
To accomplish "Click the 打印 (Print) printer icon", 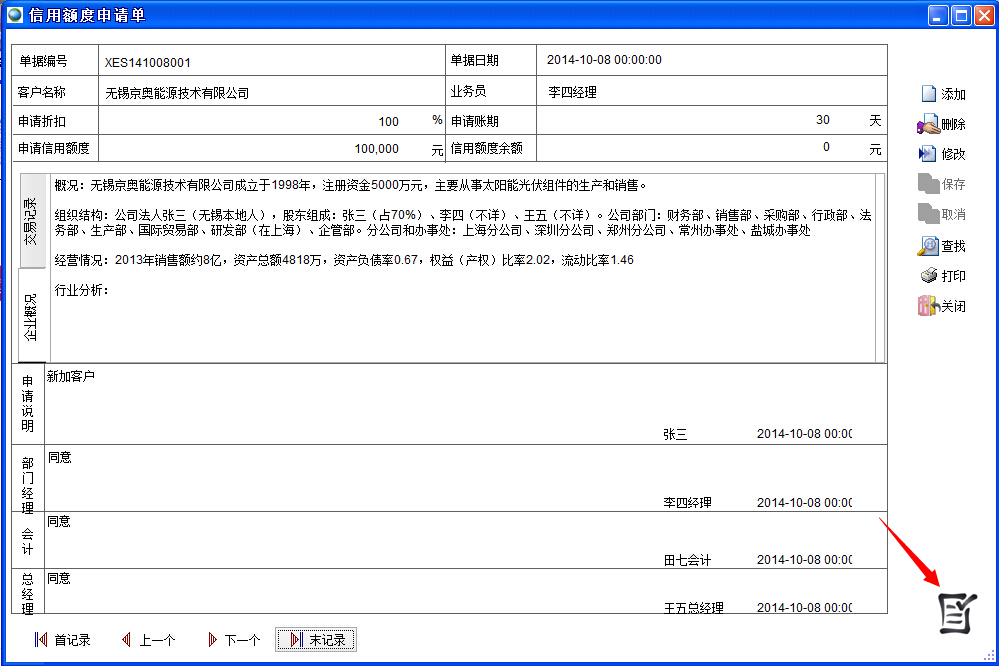I will (928, 275).
